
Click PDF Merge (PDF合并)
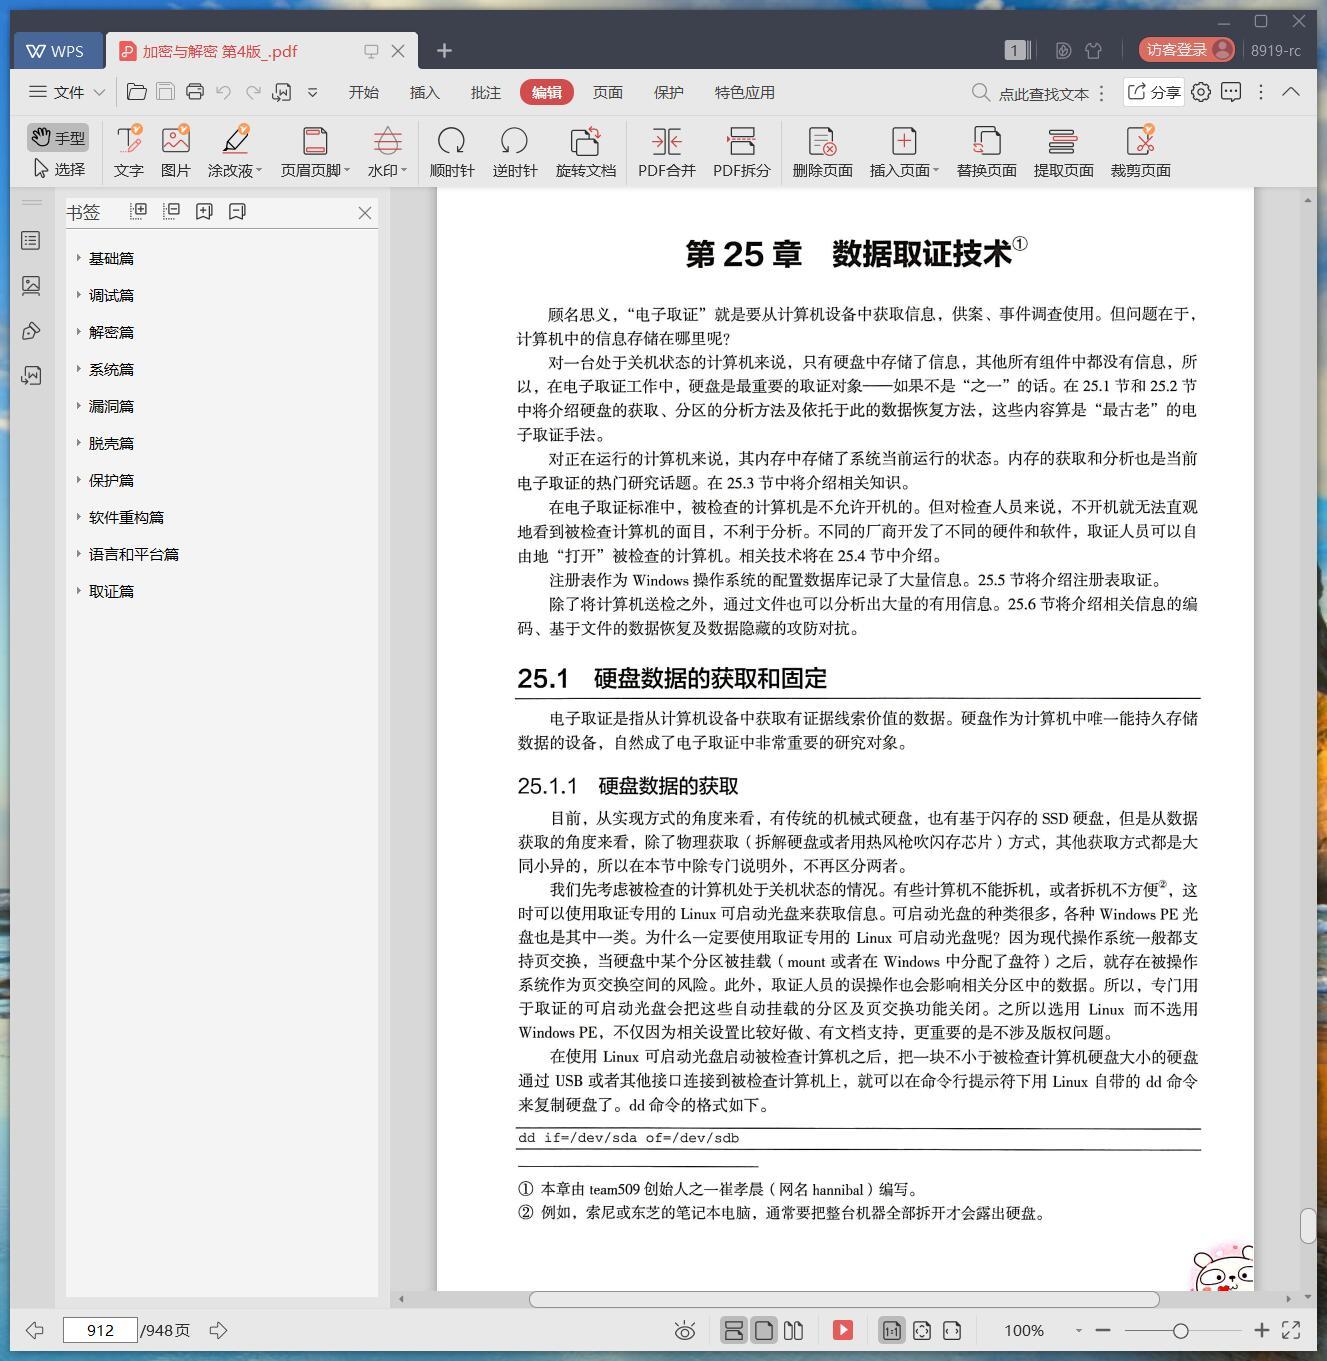[666, 152]
